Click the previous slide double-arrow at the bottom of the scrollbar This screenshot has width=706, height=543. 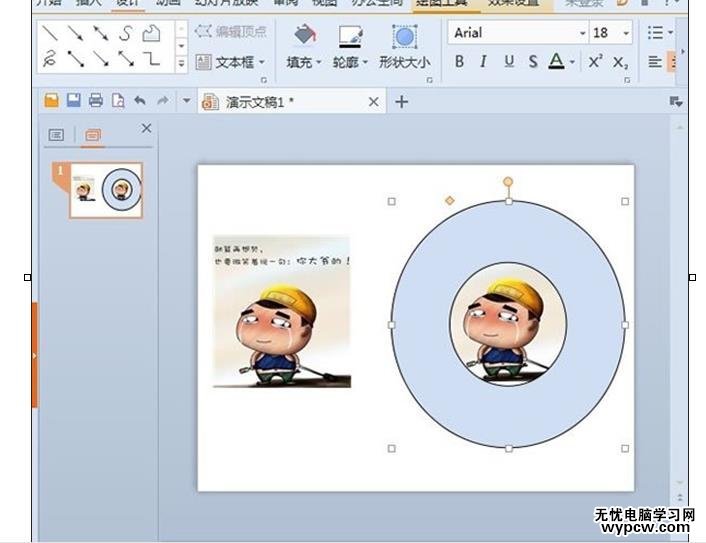tap(679, 498)
